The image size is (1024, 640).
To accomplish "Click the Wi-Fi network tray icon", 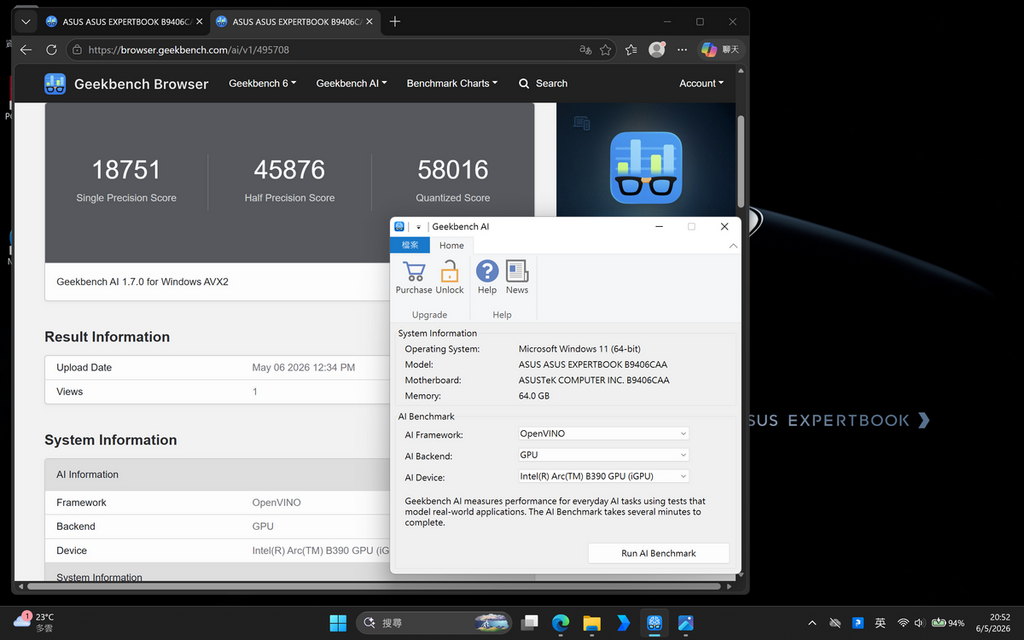I will [903, 623].
